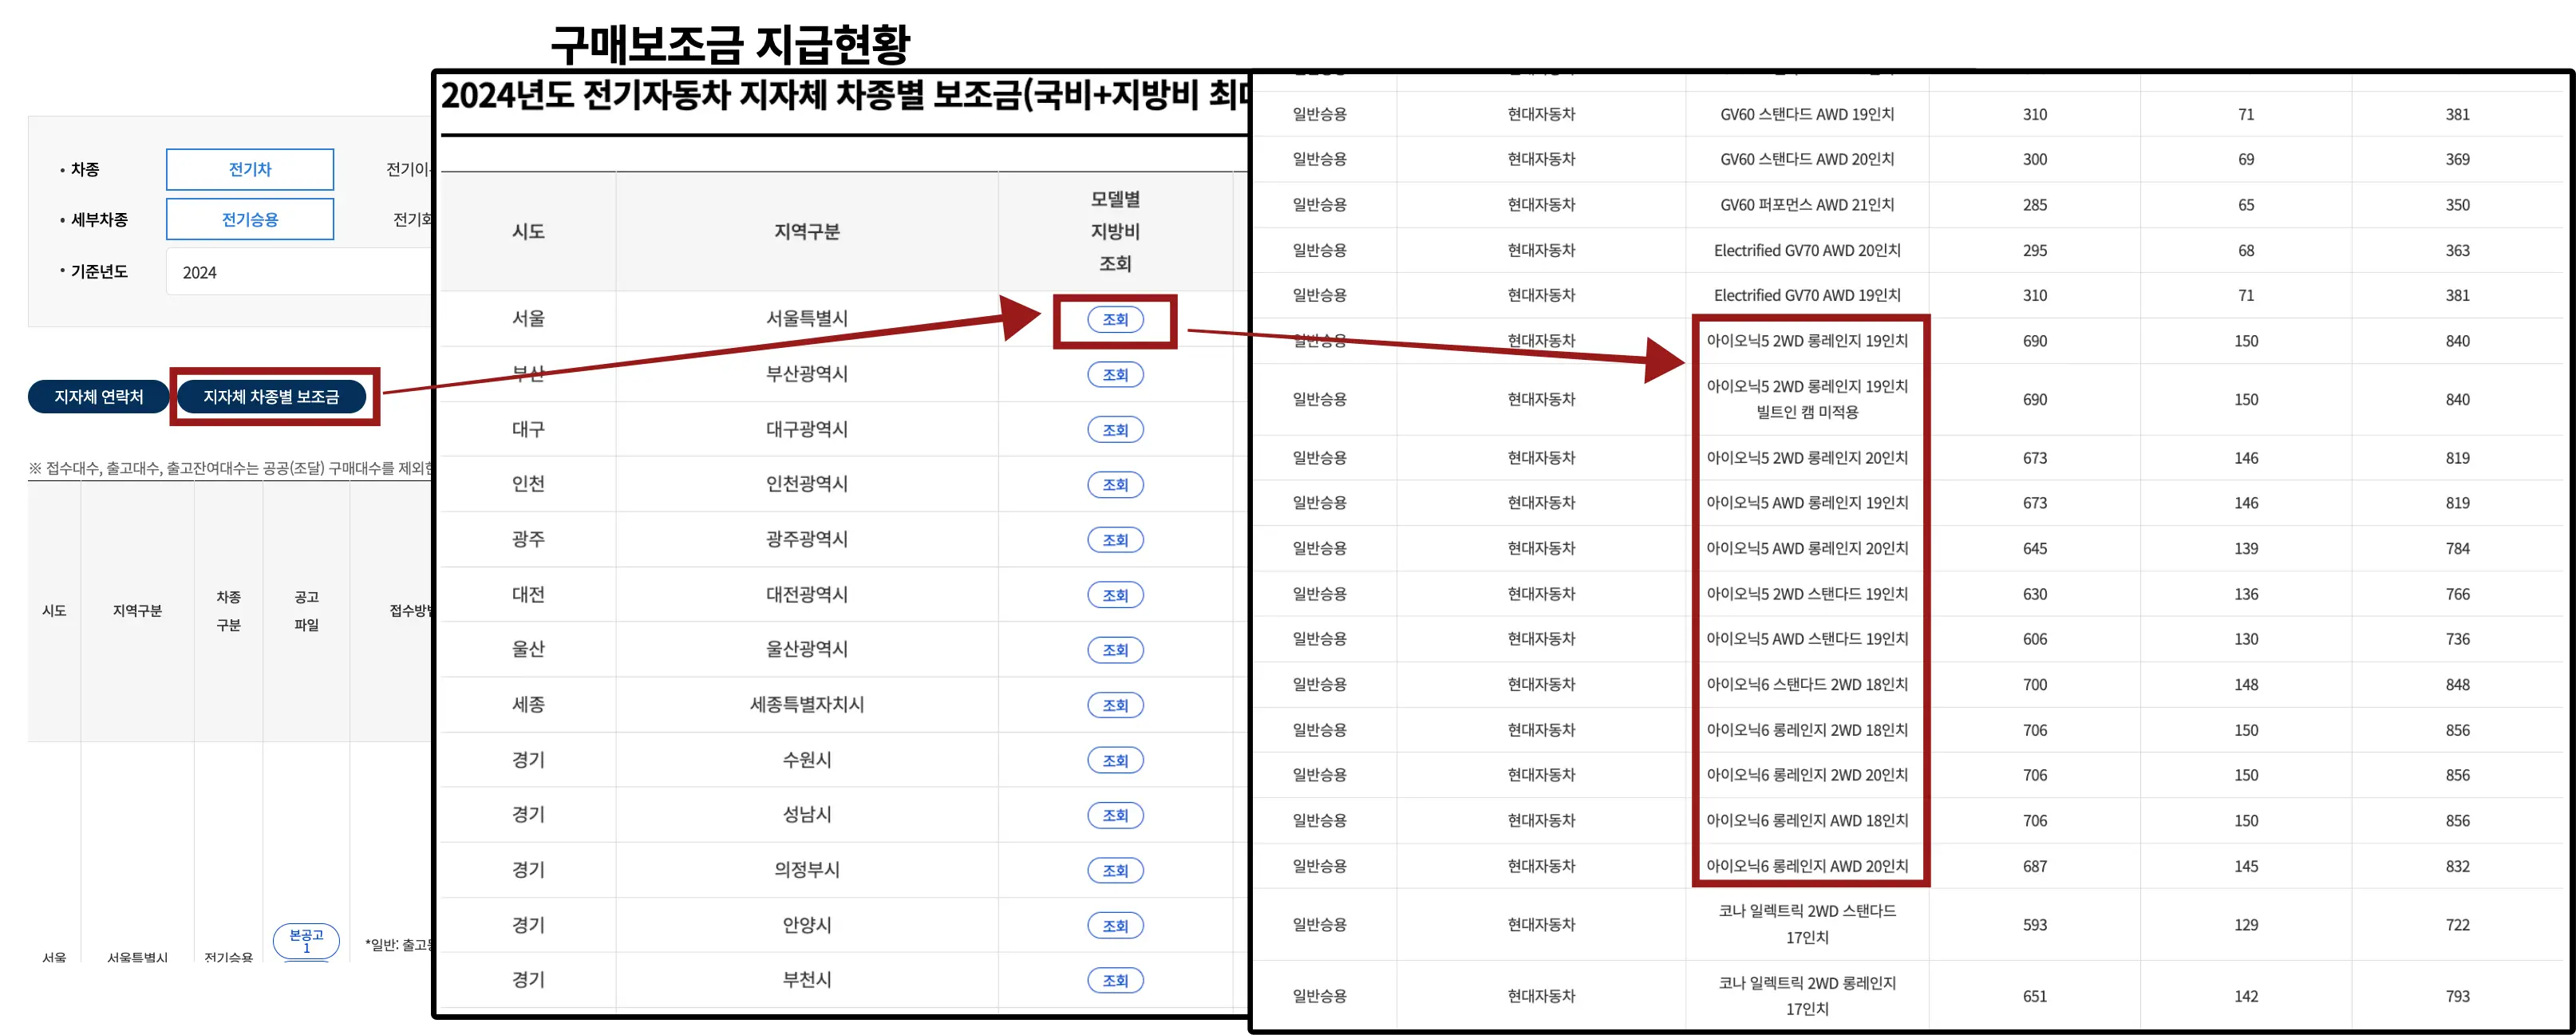
Task: Select the 아이오닉5 2WD 롱레인지 19인치 row
Action: (x=1806, y=341)
